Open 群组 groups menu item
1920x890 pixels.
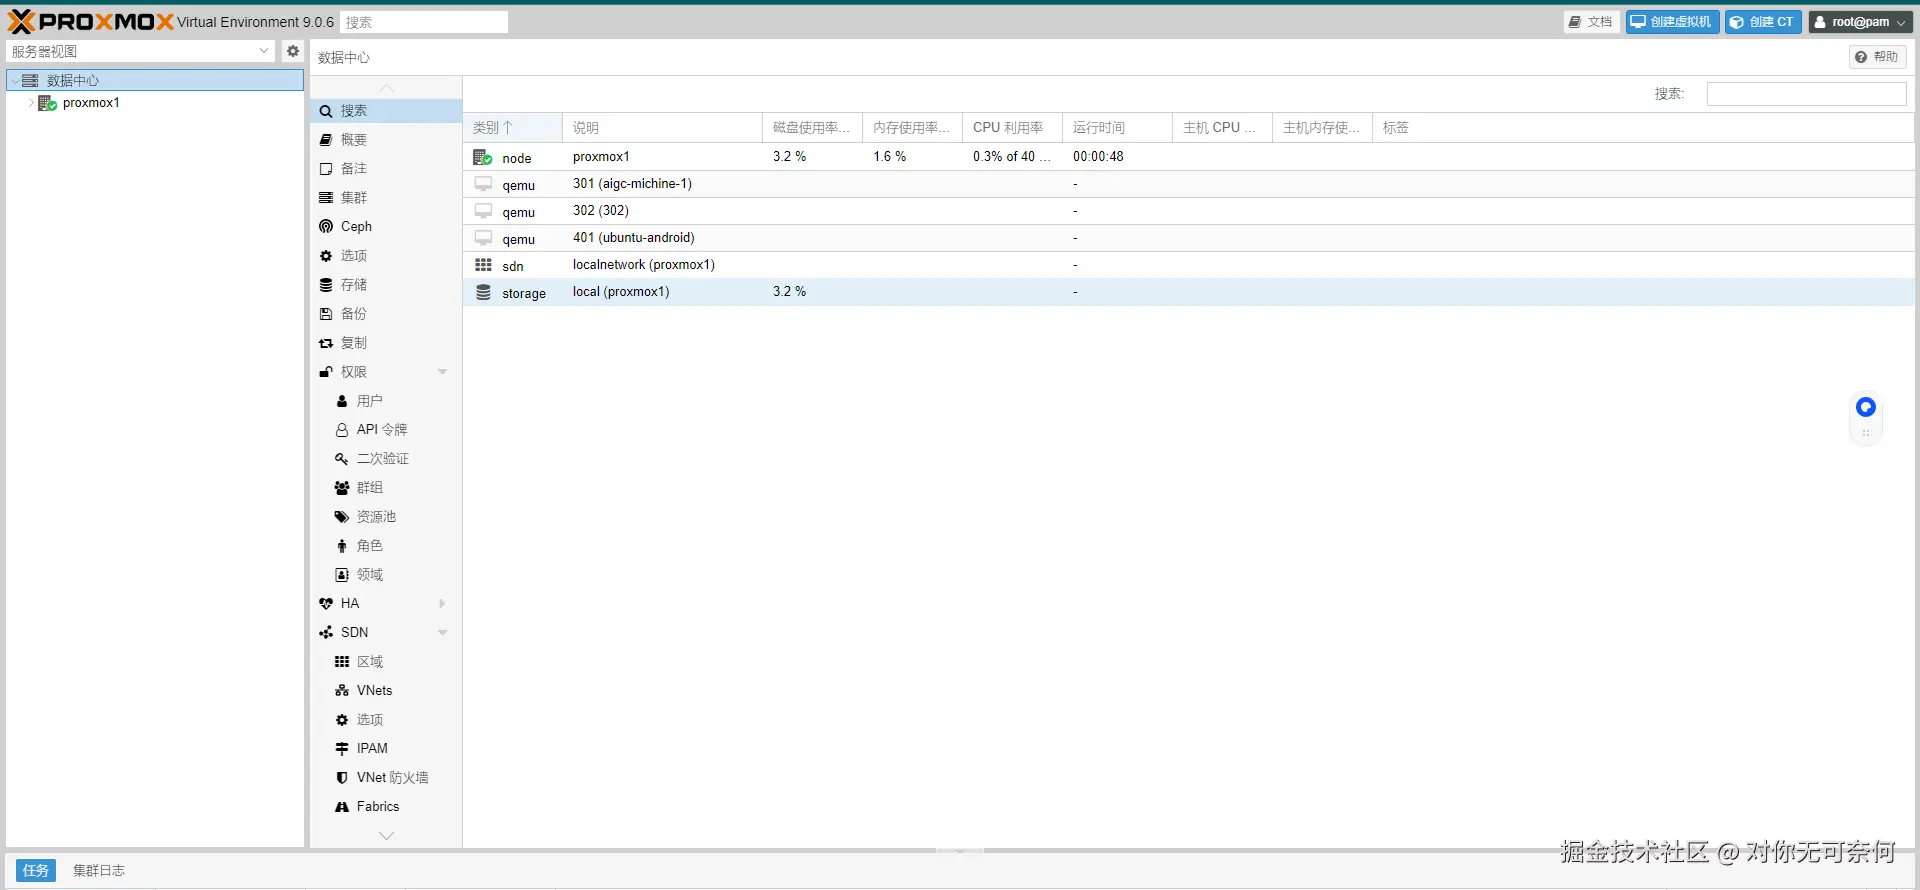pyautogui.click(x=386, y=488)
